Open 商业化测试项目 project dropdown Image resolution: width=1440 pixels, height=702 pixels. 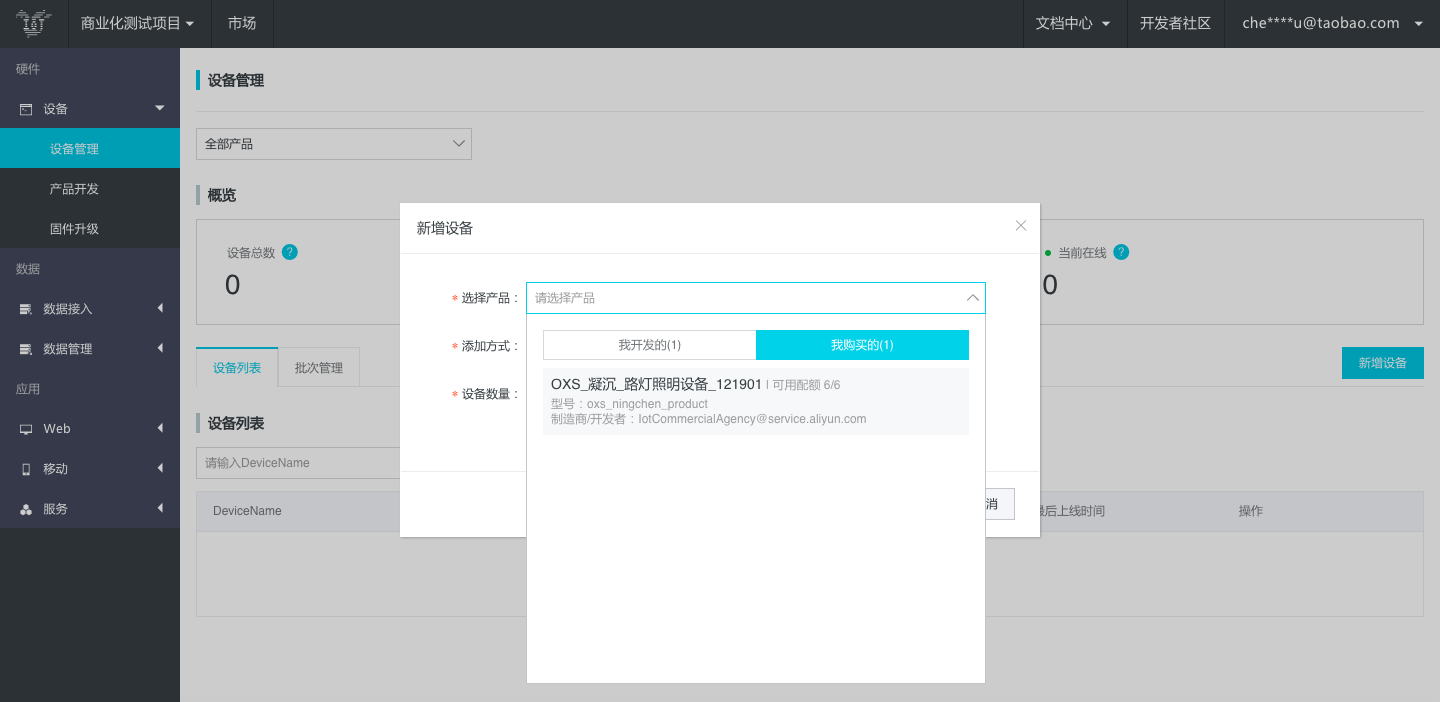coord(138,23)
